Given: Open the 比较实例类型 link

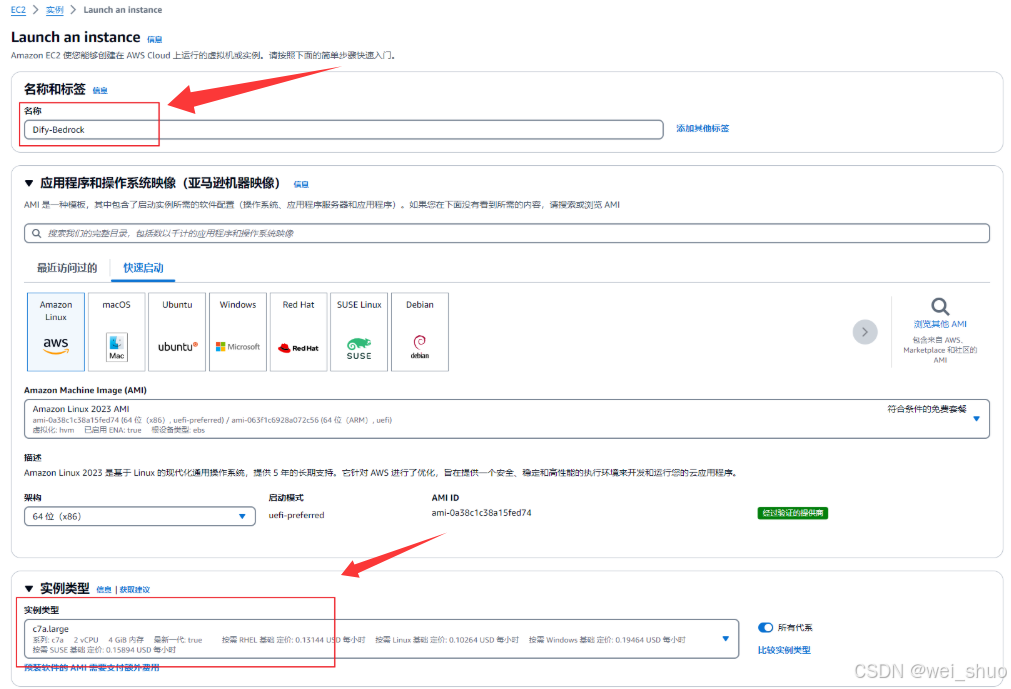Looking at the screenshot, I should click(784, 650).
